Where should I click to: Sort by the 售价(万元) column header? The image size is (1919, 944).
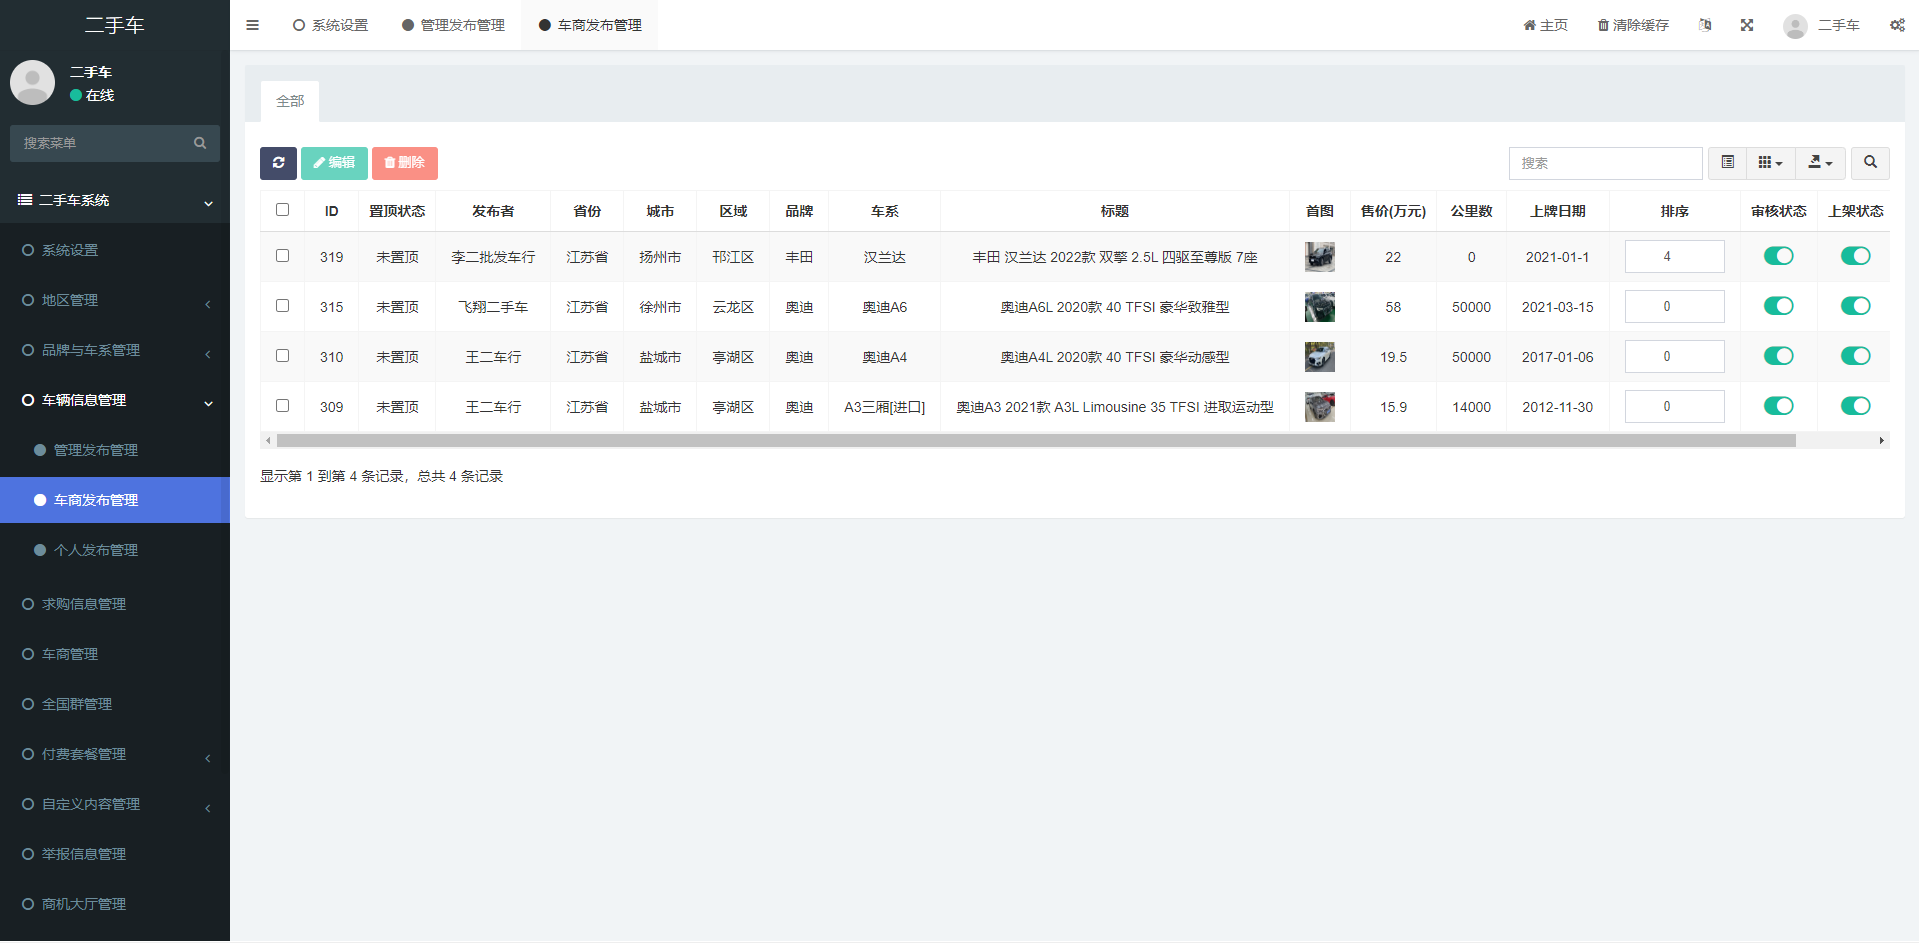[x=1393, y=211]
